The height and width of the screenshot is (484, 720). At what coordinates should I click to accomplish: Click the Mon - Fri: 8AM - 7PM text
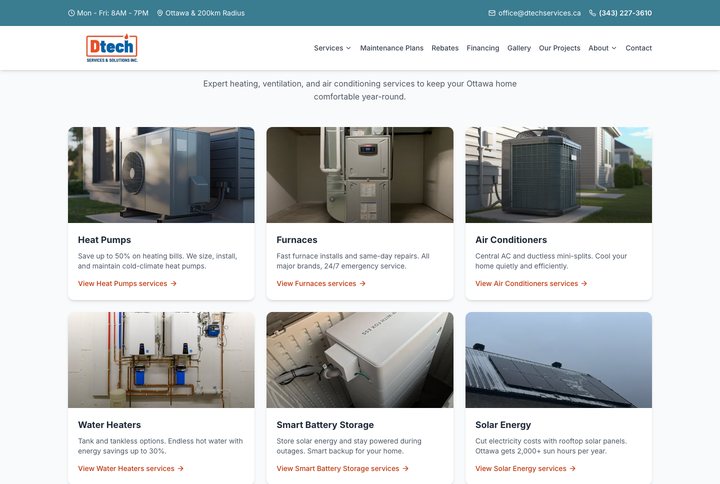112,13
